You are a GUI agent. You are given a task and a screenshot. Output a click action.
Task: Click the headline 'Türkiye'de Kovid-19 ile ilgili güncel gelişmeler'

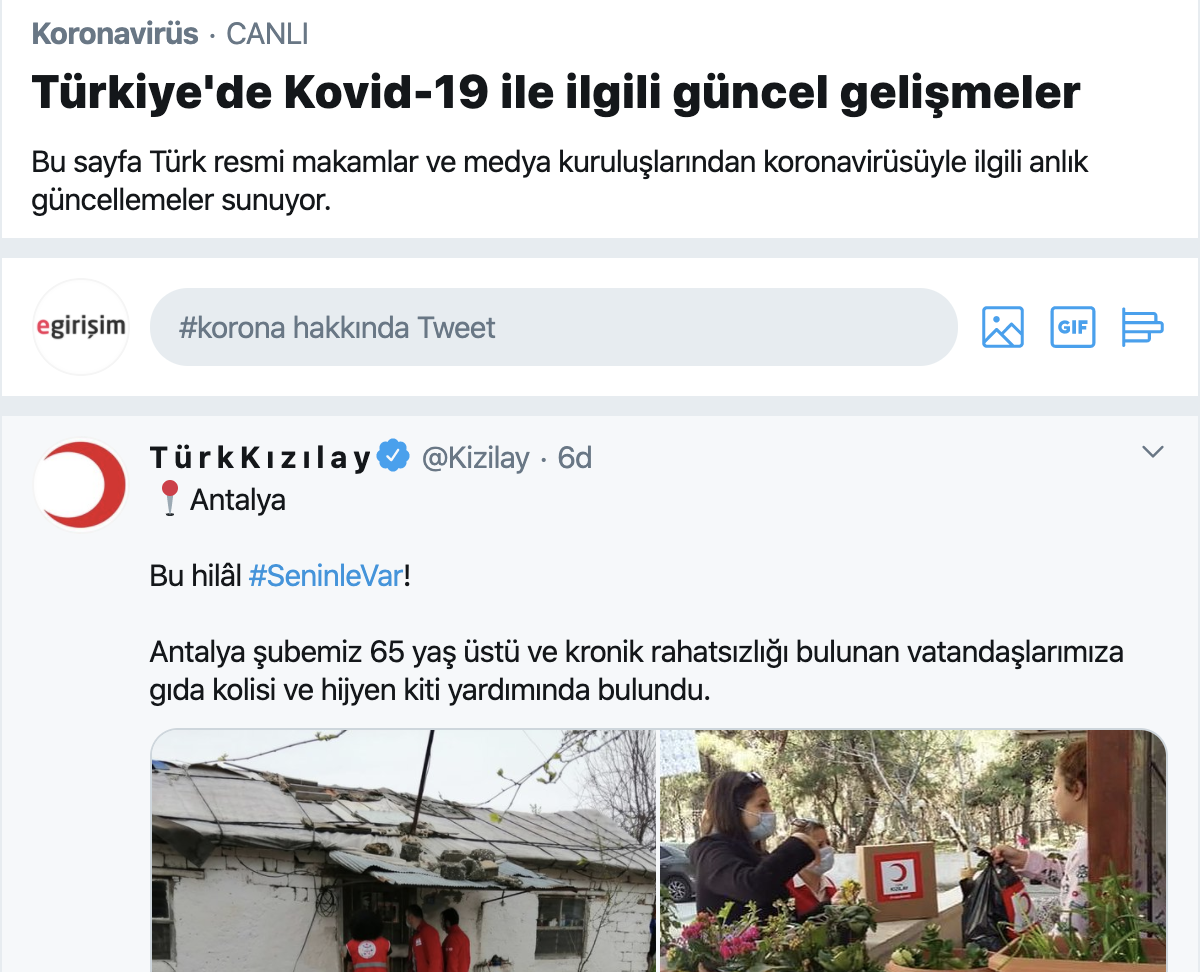[556, 93]
